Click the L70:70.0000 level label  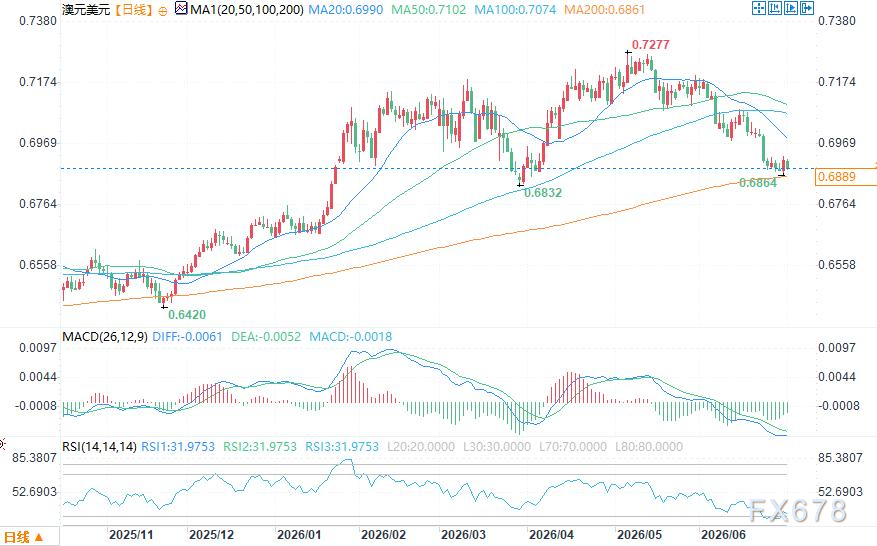[x=573, y=447]
